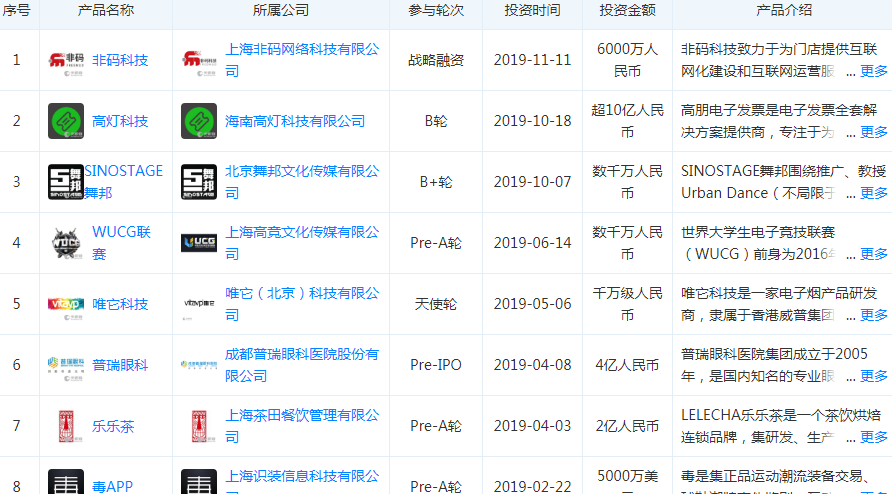Image resolution: width=892 pixels, height=494 pixels.
Task: Click the date 2019-10-18
Action: (532, 121)
